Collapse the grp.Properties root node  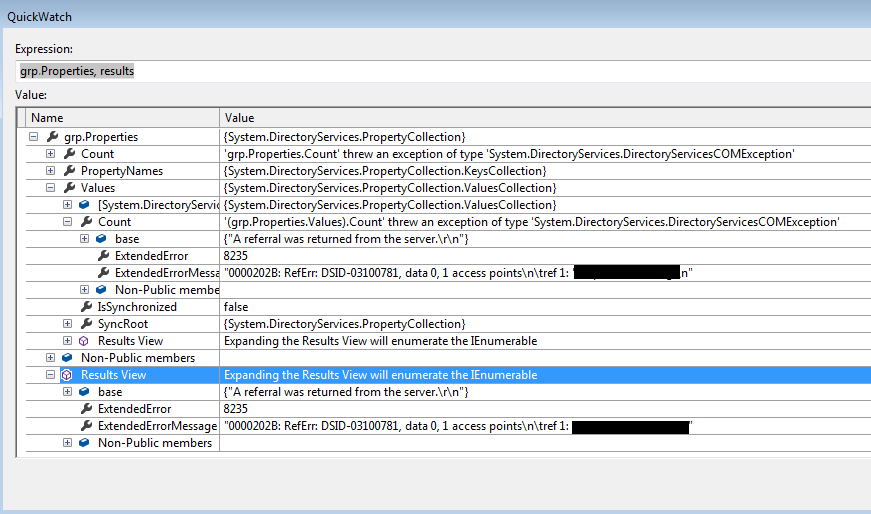click(33, 136)
